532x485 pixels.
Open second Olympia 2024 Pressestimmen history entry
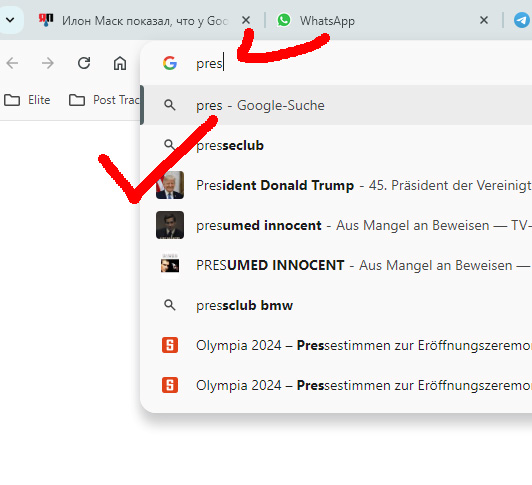coord(336,386)
